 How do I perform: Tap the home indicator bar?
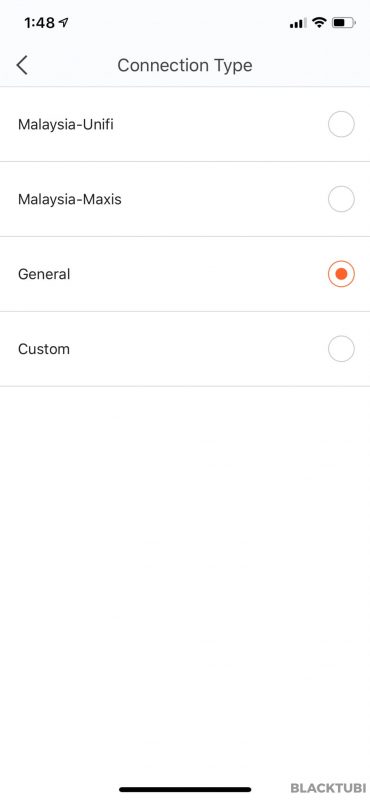[185, 789]
